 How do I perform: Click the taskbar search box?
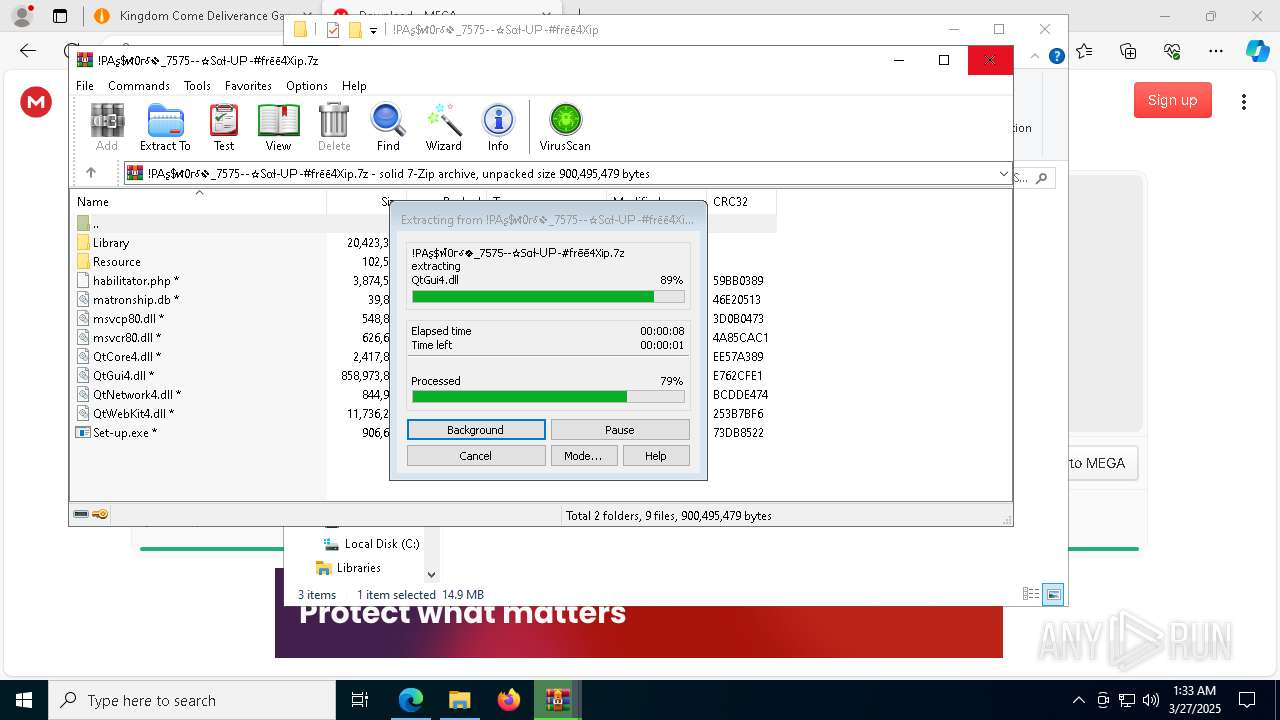tap(191, 700)
